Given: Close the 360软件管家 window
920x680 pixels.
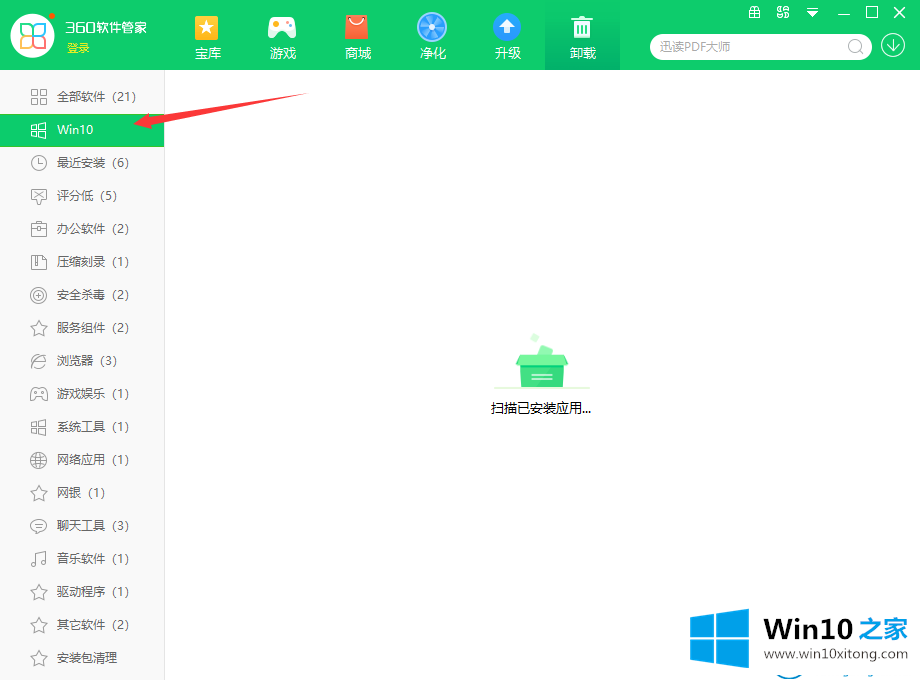Looking at the screenshot, I should pyautogui.click(x=899, y=12).
